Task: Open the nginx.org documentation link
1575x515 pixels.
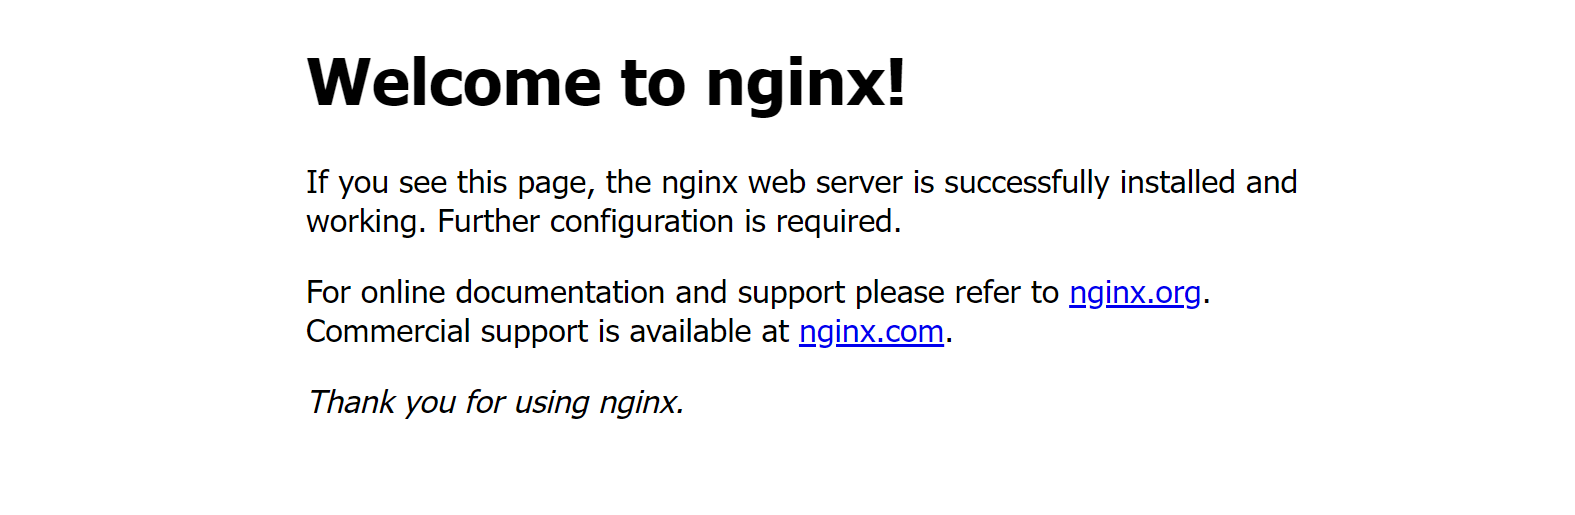Action: (x=1135, y=292)
